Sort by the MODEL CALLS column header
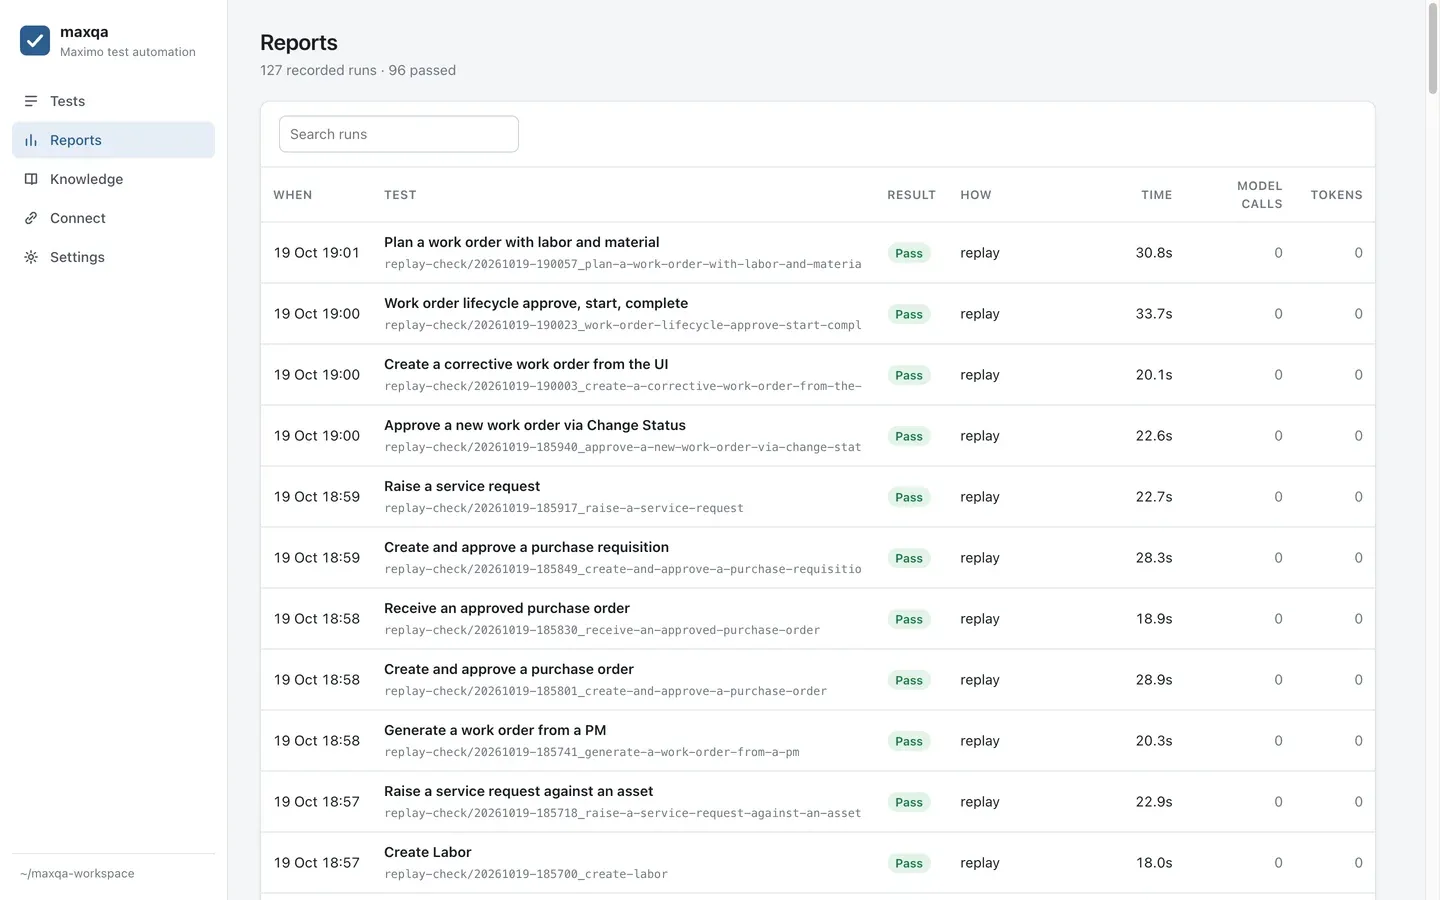Screen dimensions: 1440x900 click(1259, 195)
